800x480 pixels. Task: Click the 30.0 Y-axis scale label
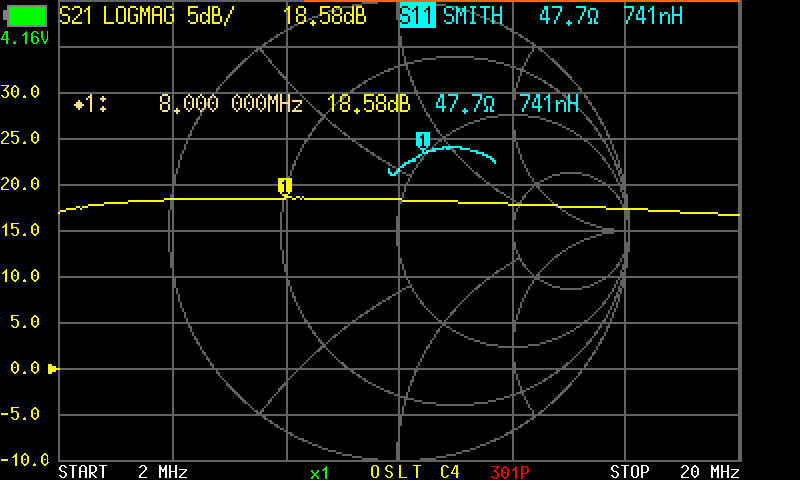click(x=20, y=92)
